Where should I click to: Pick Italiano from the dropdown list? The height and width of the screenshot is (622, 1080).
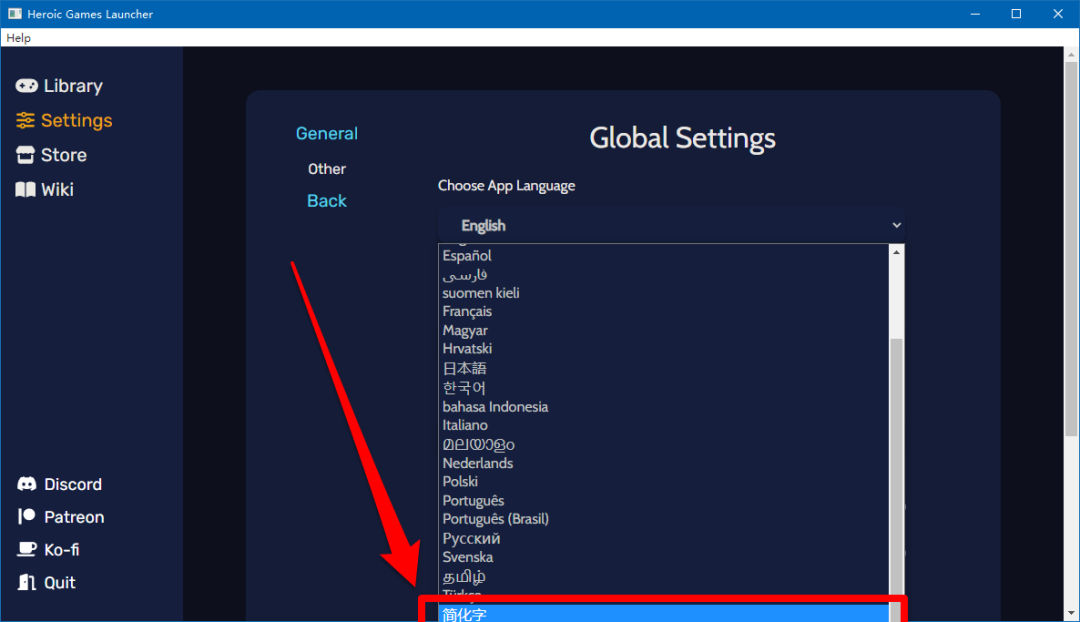click(x=467, y=425)
